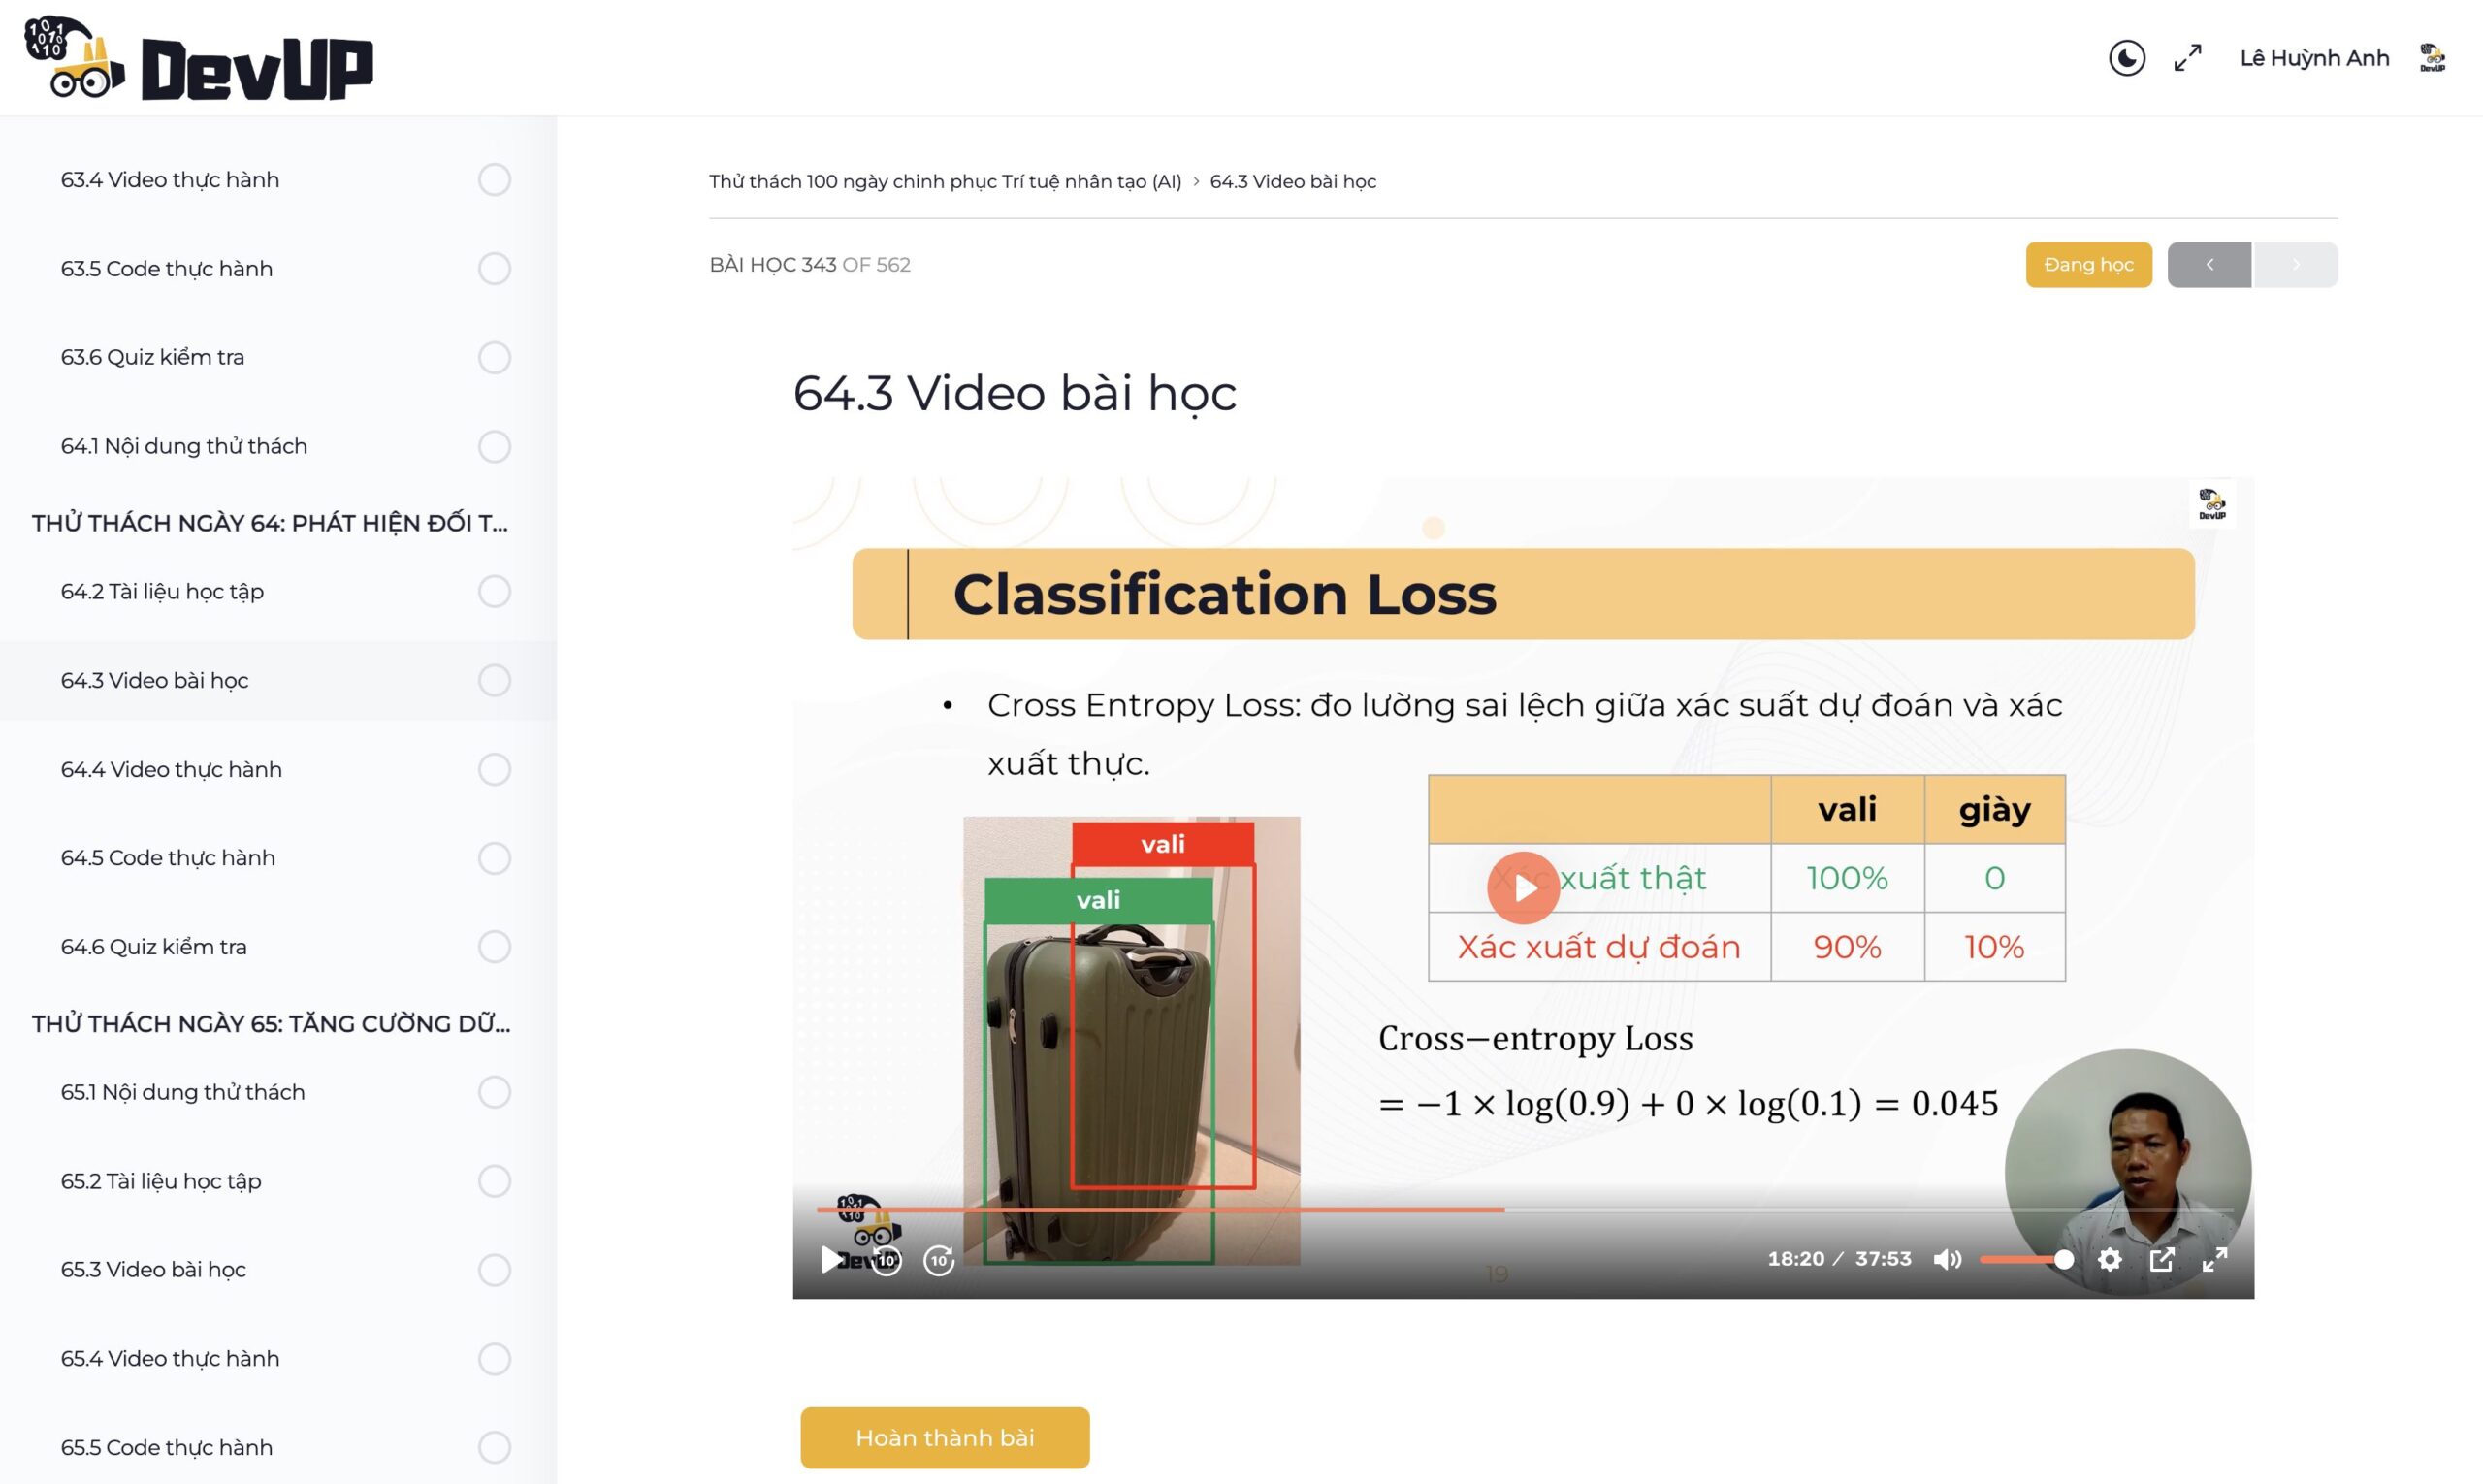Toggle dark mode moon icon
This screenshot has width=2483, height=1484.
(2126, 58)
